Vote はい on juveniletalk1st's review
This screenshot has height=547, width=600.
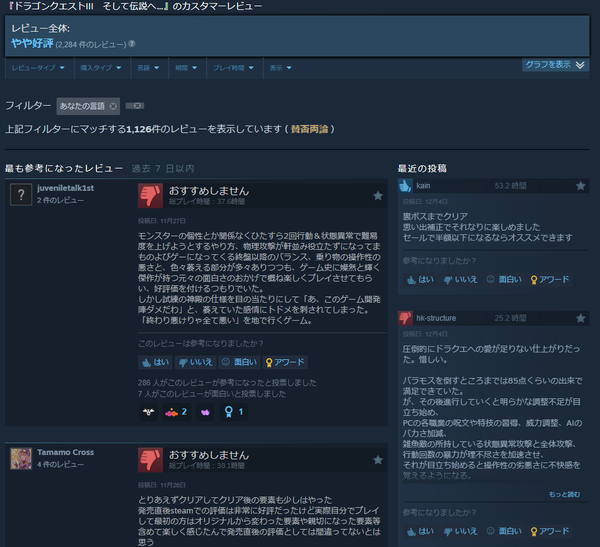(155, 362)
